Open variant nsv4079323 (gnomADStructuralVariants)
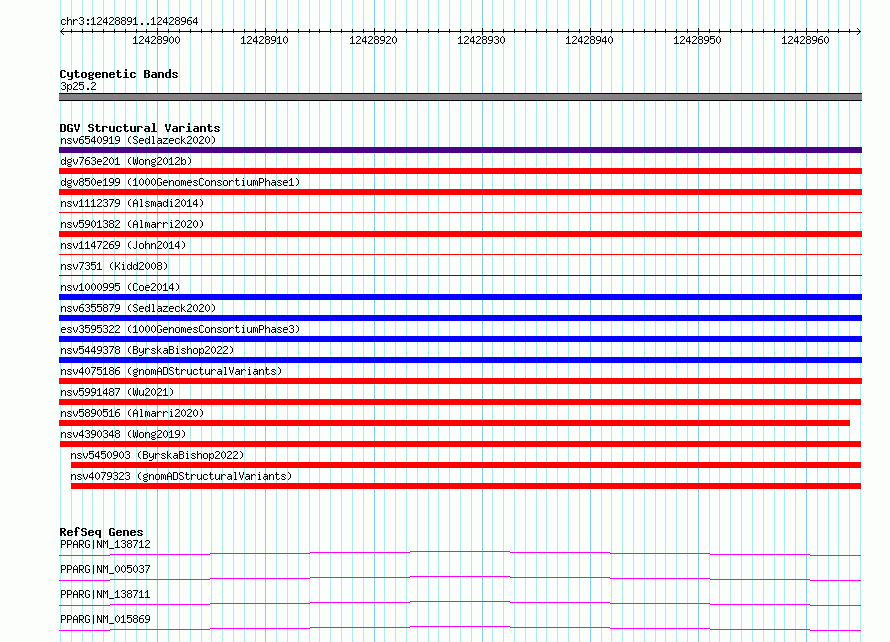890x642 pixels. 181,476
